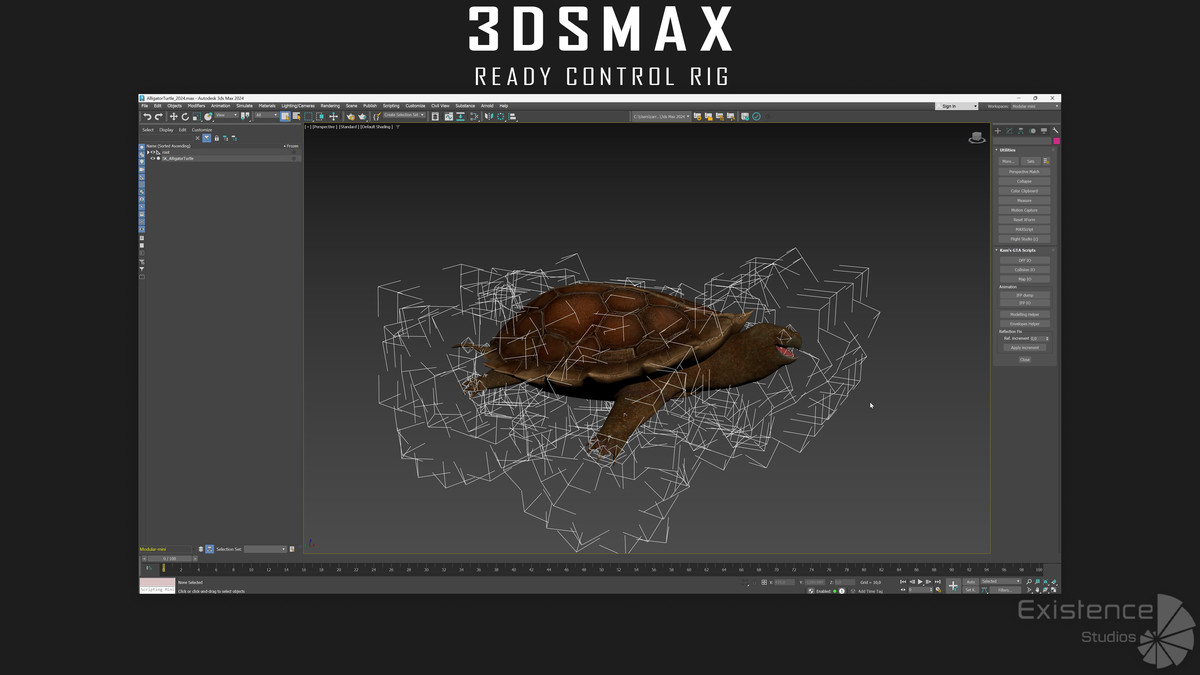Open the project path dropdown
The height and width of the screenshot is (675, 1200).
point(660,116)
